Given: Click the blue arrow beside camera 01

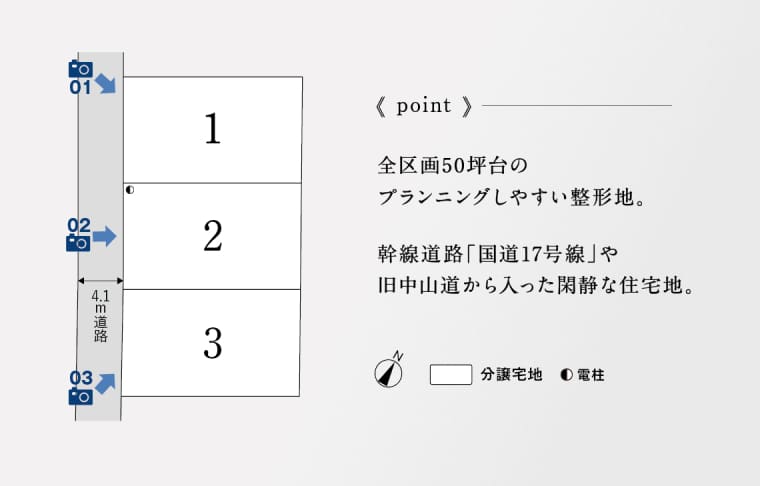Looking at the screenshot, I should pos(106,83).
